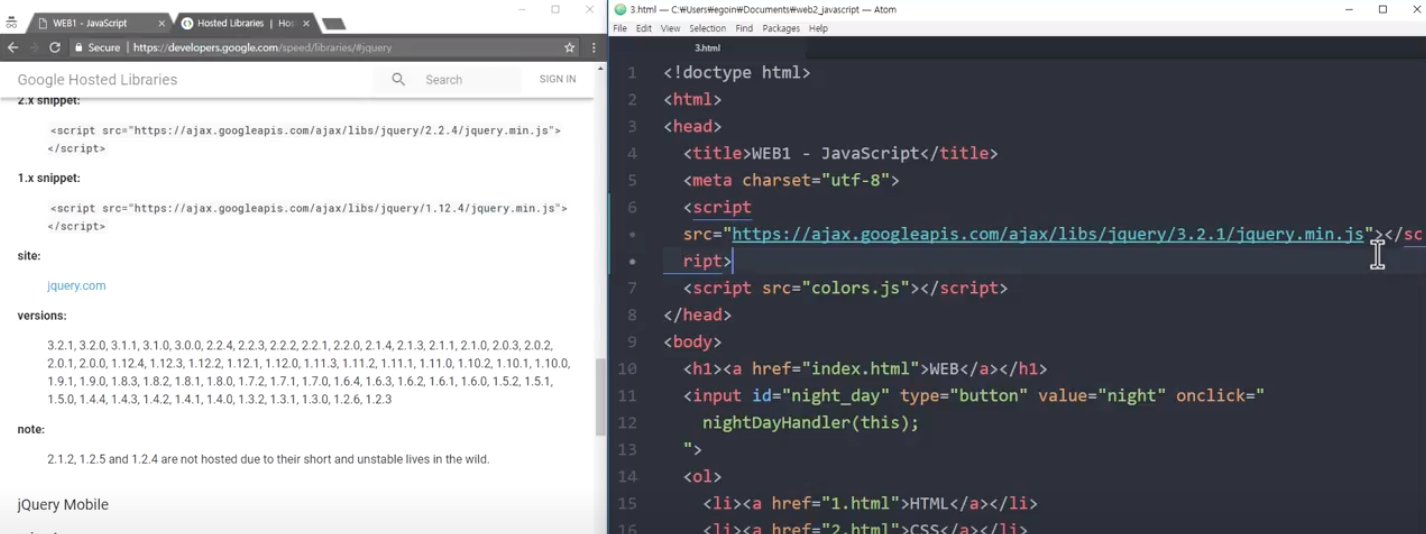Bookmark page with star icon
Image resolution: width=1426 pixels, height=534 pixels.
coord(570,47)
